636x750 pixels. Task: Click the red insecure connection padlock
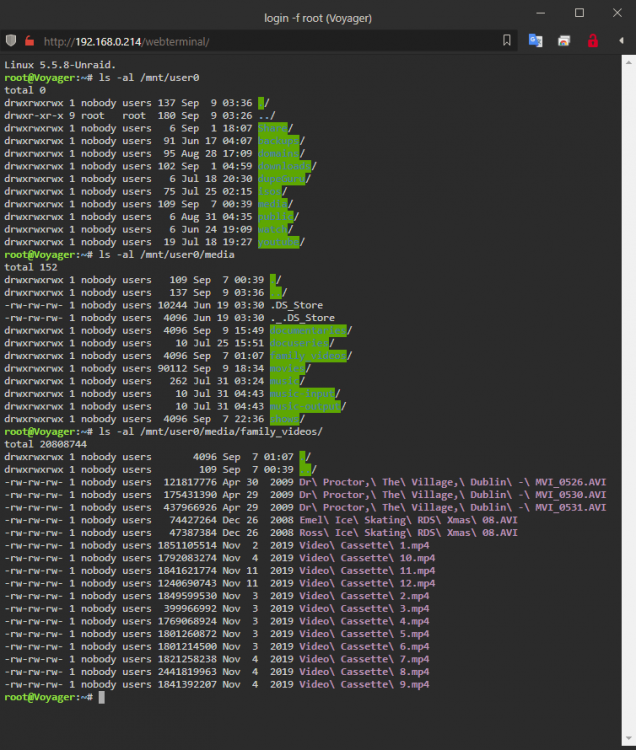pyautogui.click(x=29, y=41)
